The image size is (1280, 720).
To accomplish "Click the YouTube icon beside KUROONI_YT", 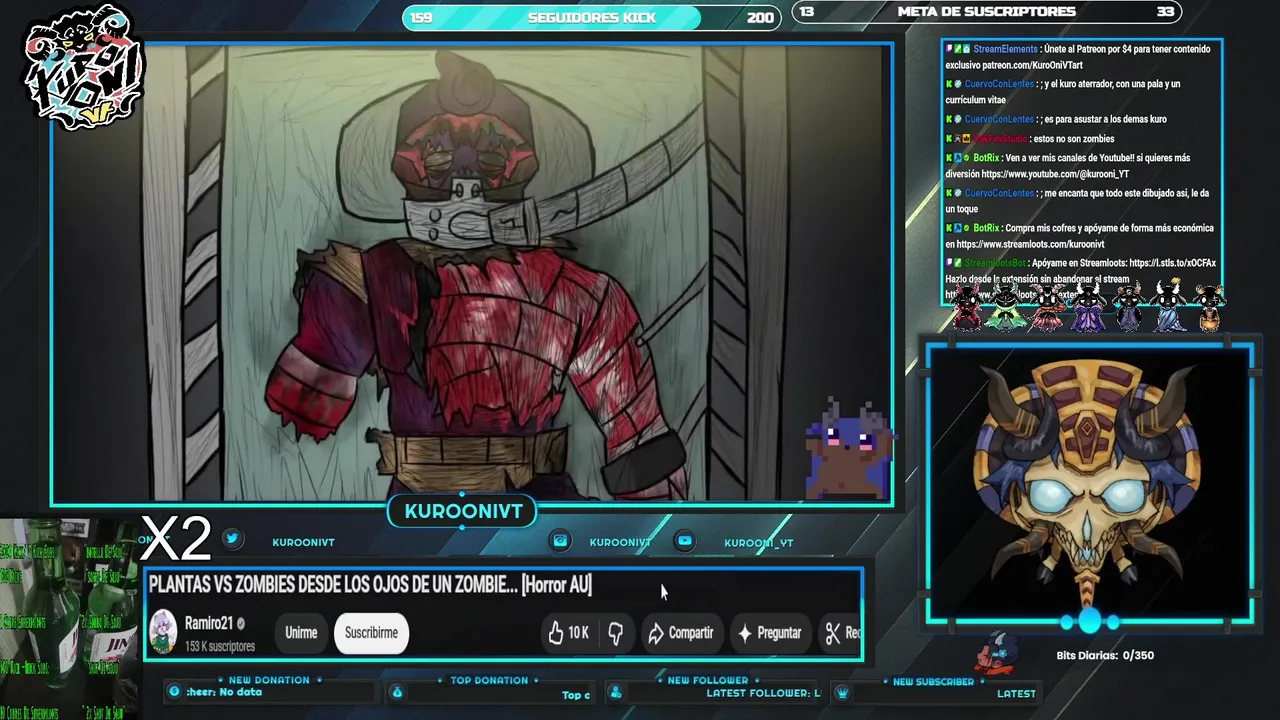I will (685, 541).
